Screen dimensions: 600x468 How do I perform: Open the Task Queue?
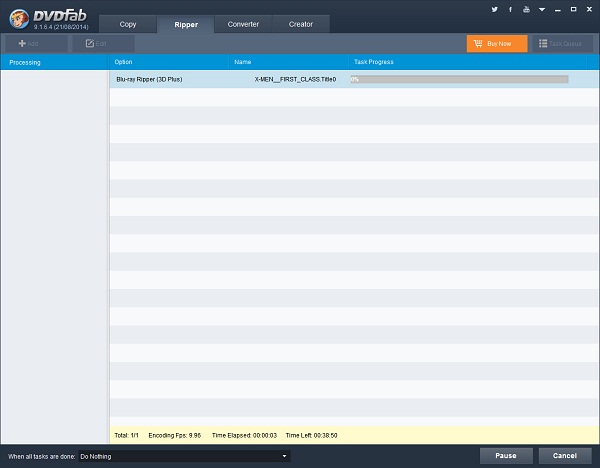coord(562,44)
